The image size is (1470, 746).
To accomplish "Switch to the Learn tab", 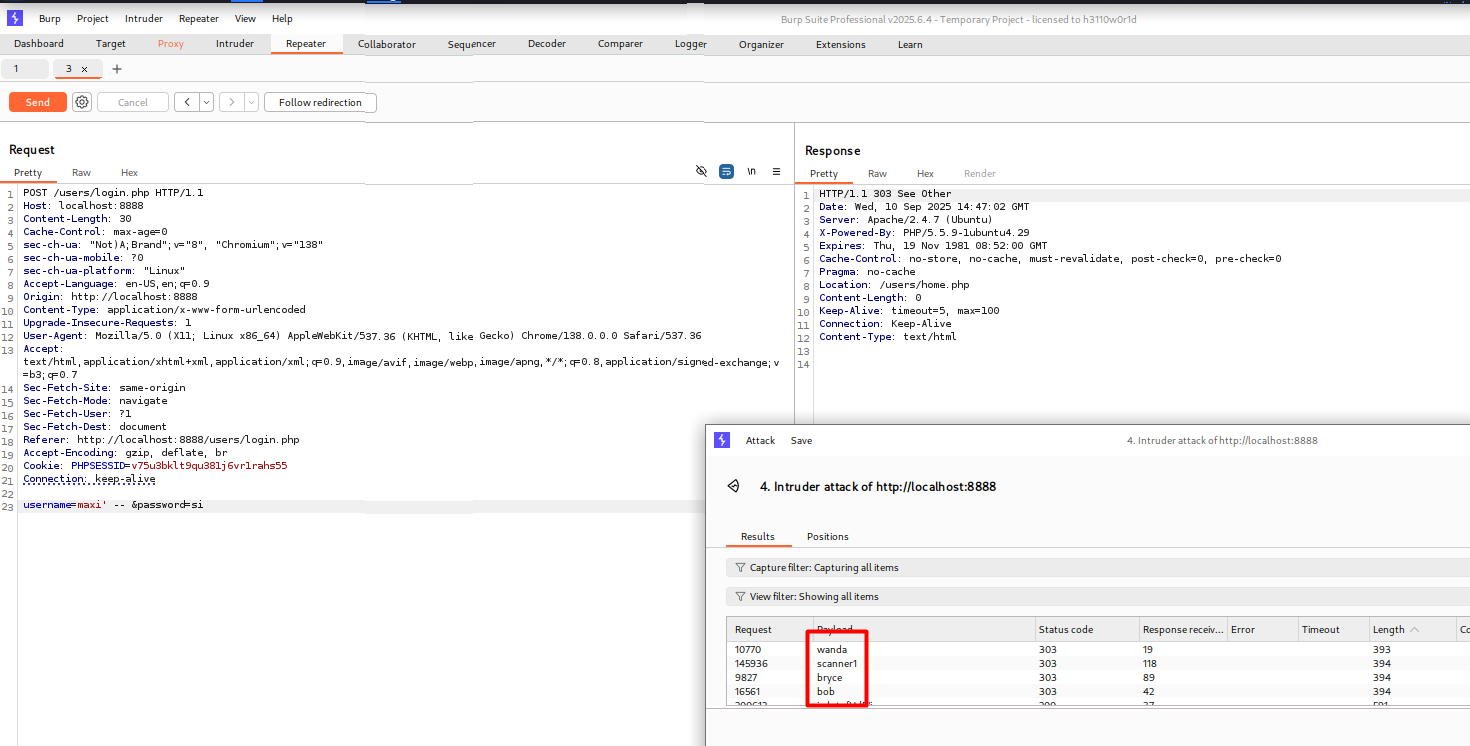I will point(910,44).
